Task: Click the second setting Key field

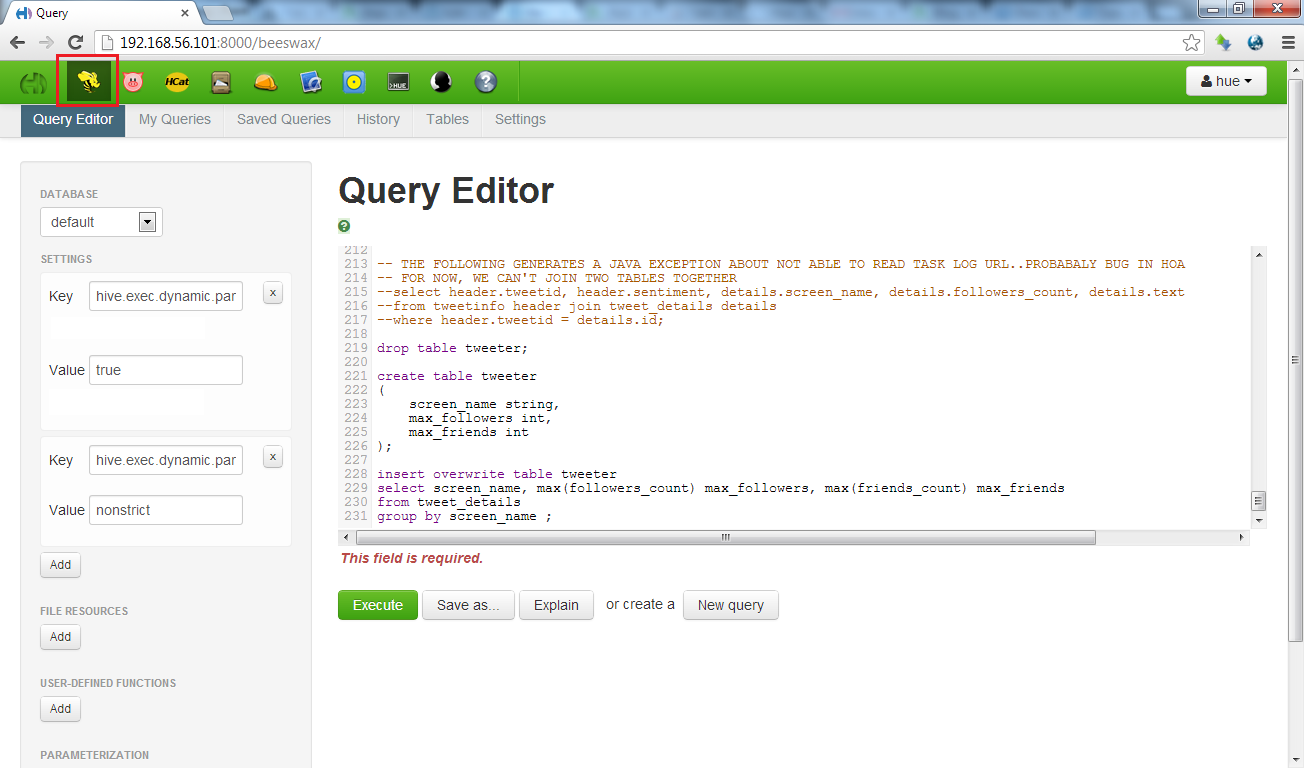Action: point(166,460)
